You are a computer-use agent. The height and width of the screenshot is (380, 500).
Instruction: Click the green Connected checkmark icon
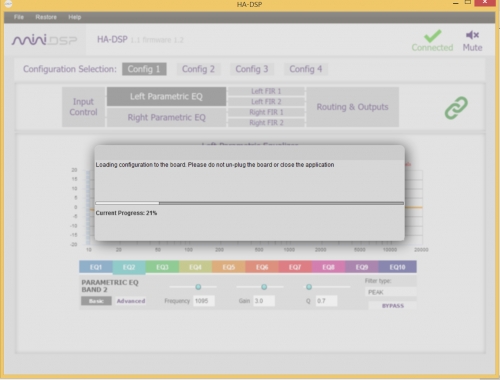[433, 36]
